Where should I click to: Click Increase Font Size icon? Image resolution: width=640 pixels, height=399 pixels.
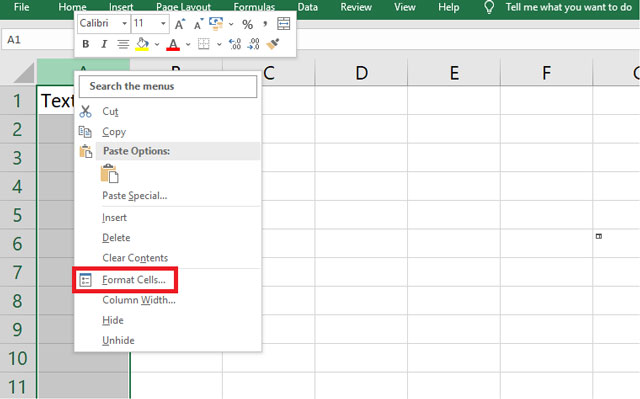pos(180,24)
